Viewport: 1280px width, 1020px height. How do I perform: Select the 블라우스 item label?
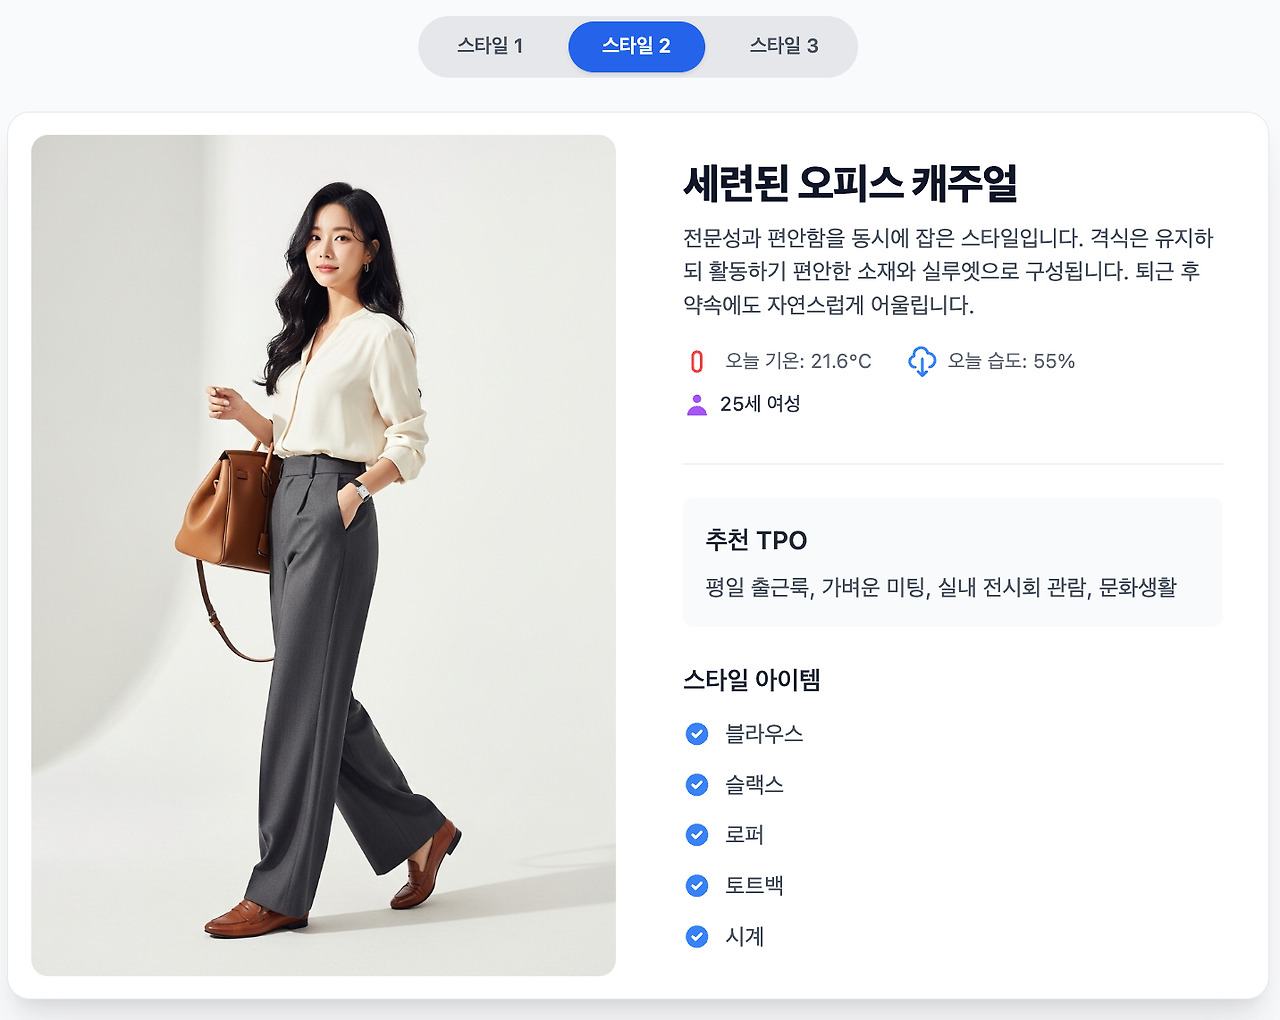(x=764, y=734)
